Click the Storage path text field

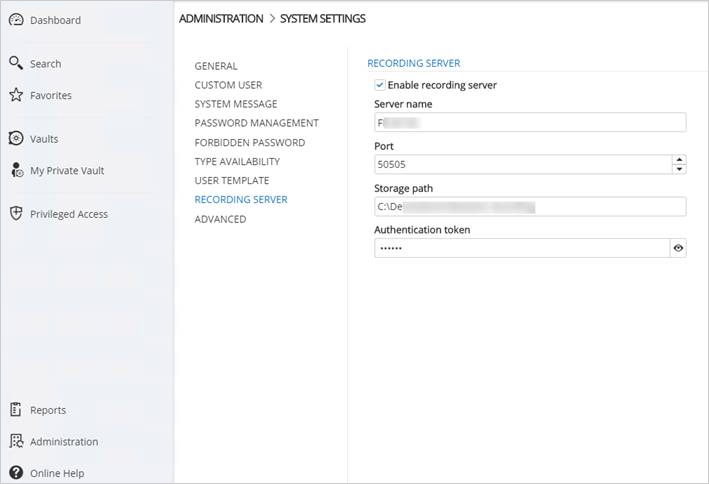coord(530,207)
